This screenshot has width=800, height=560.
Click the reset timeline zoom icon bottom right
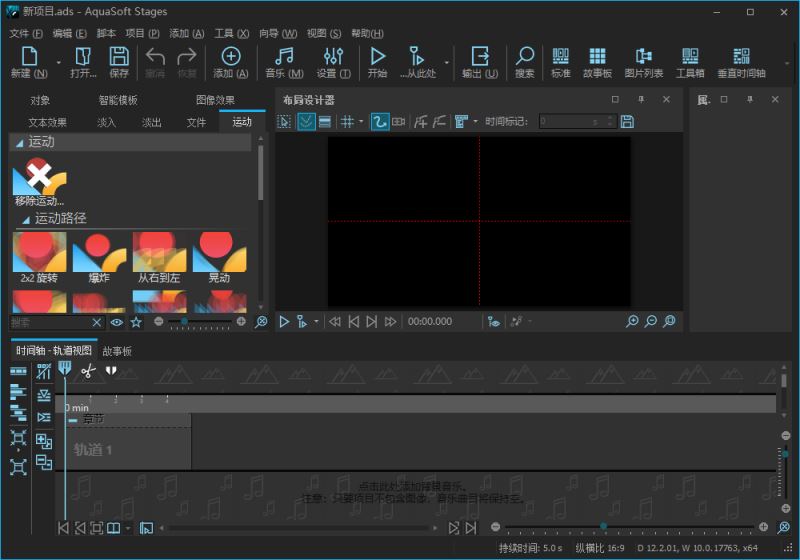(x=784, y=527)
